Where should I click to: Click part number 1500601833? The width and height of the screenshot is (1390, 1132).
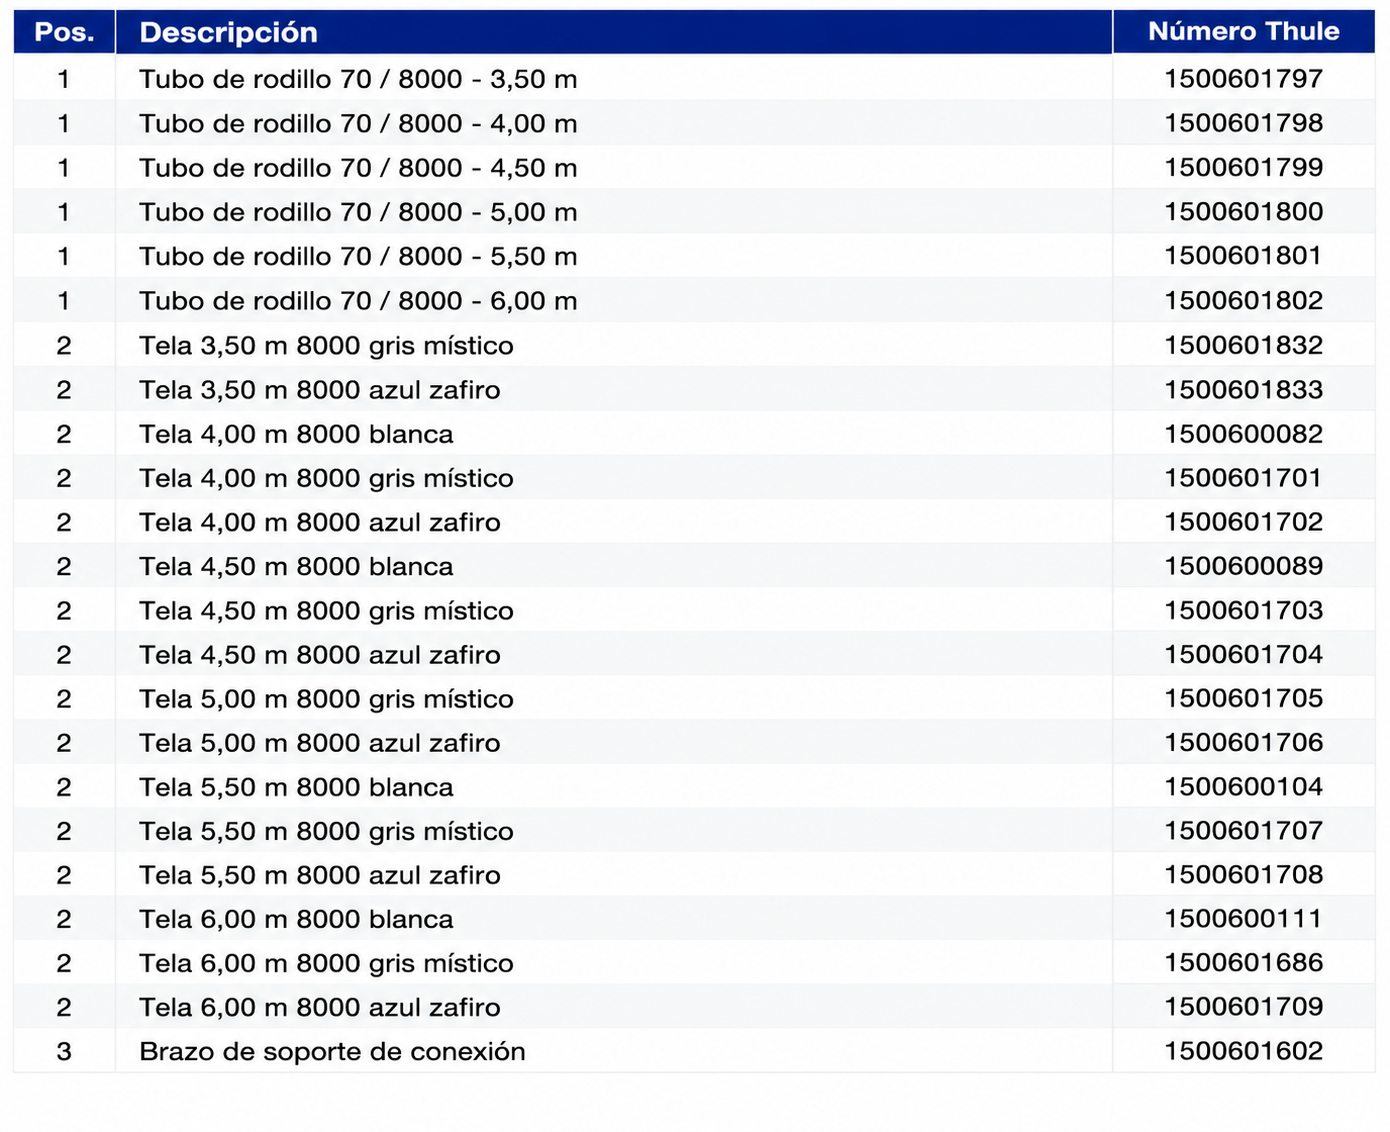[x=1243, y=389]
